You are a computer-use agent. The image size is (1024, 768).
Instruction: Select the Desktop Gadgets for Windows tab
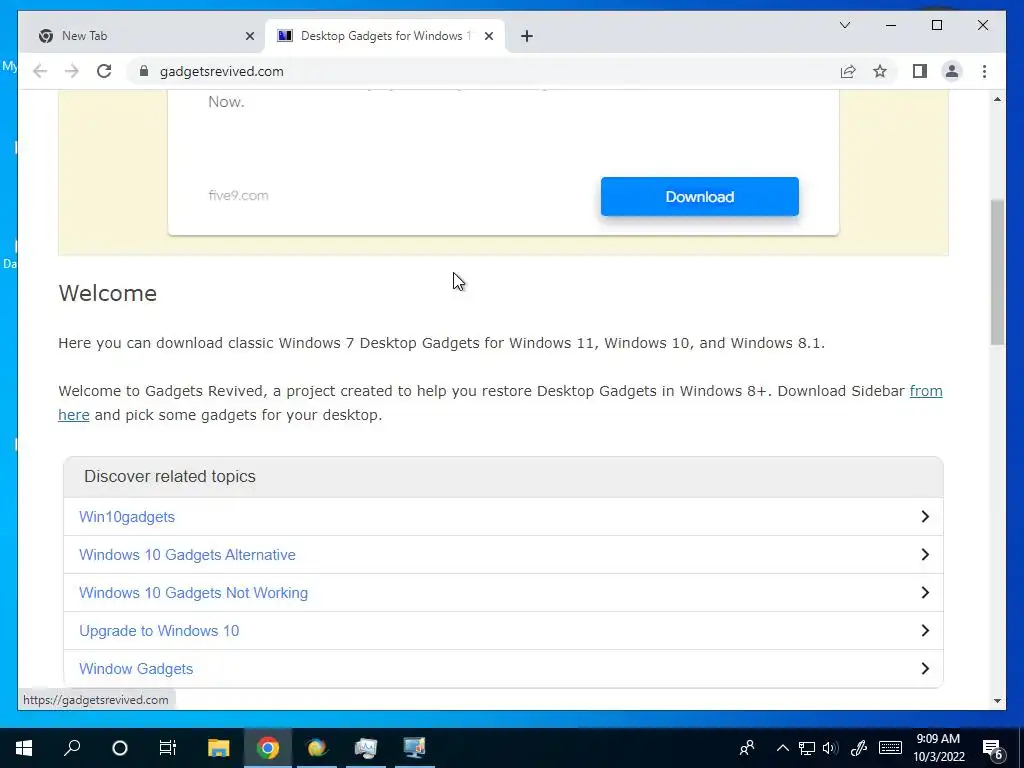point(384,36)
